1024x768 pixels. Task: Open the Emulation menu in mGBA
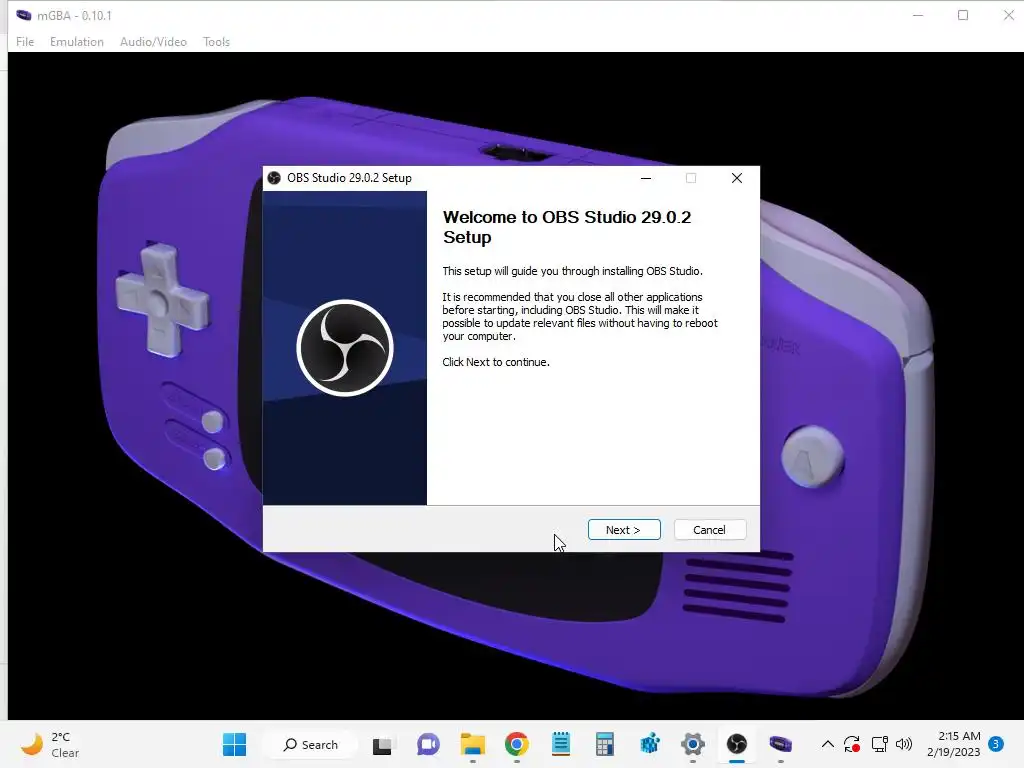(x=76, y=42)
